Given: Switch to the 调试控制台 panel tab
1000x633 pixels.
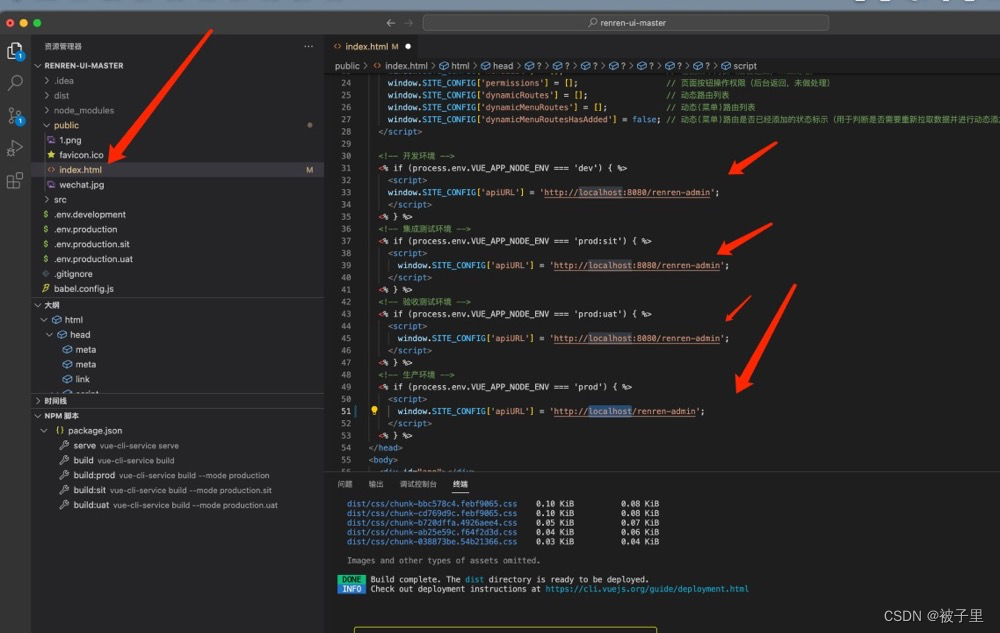Looking at the screenshot, I should click(418, 484).
